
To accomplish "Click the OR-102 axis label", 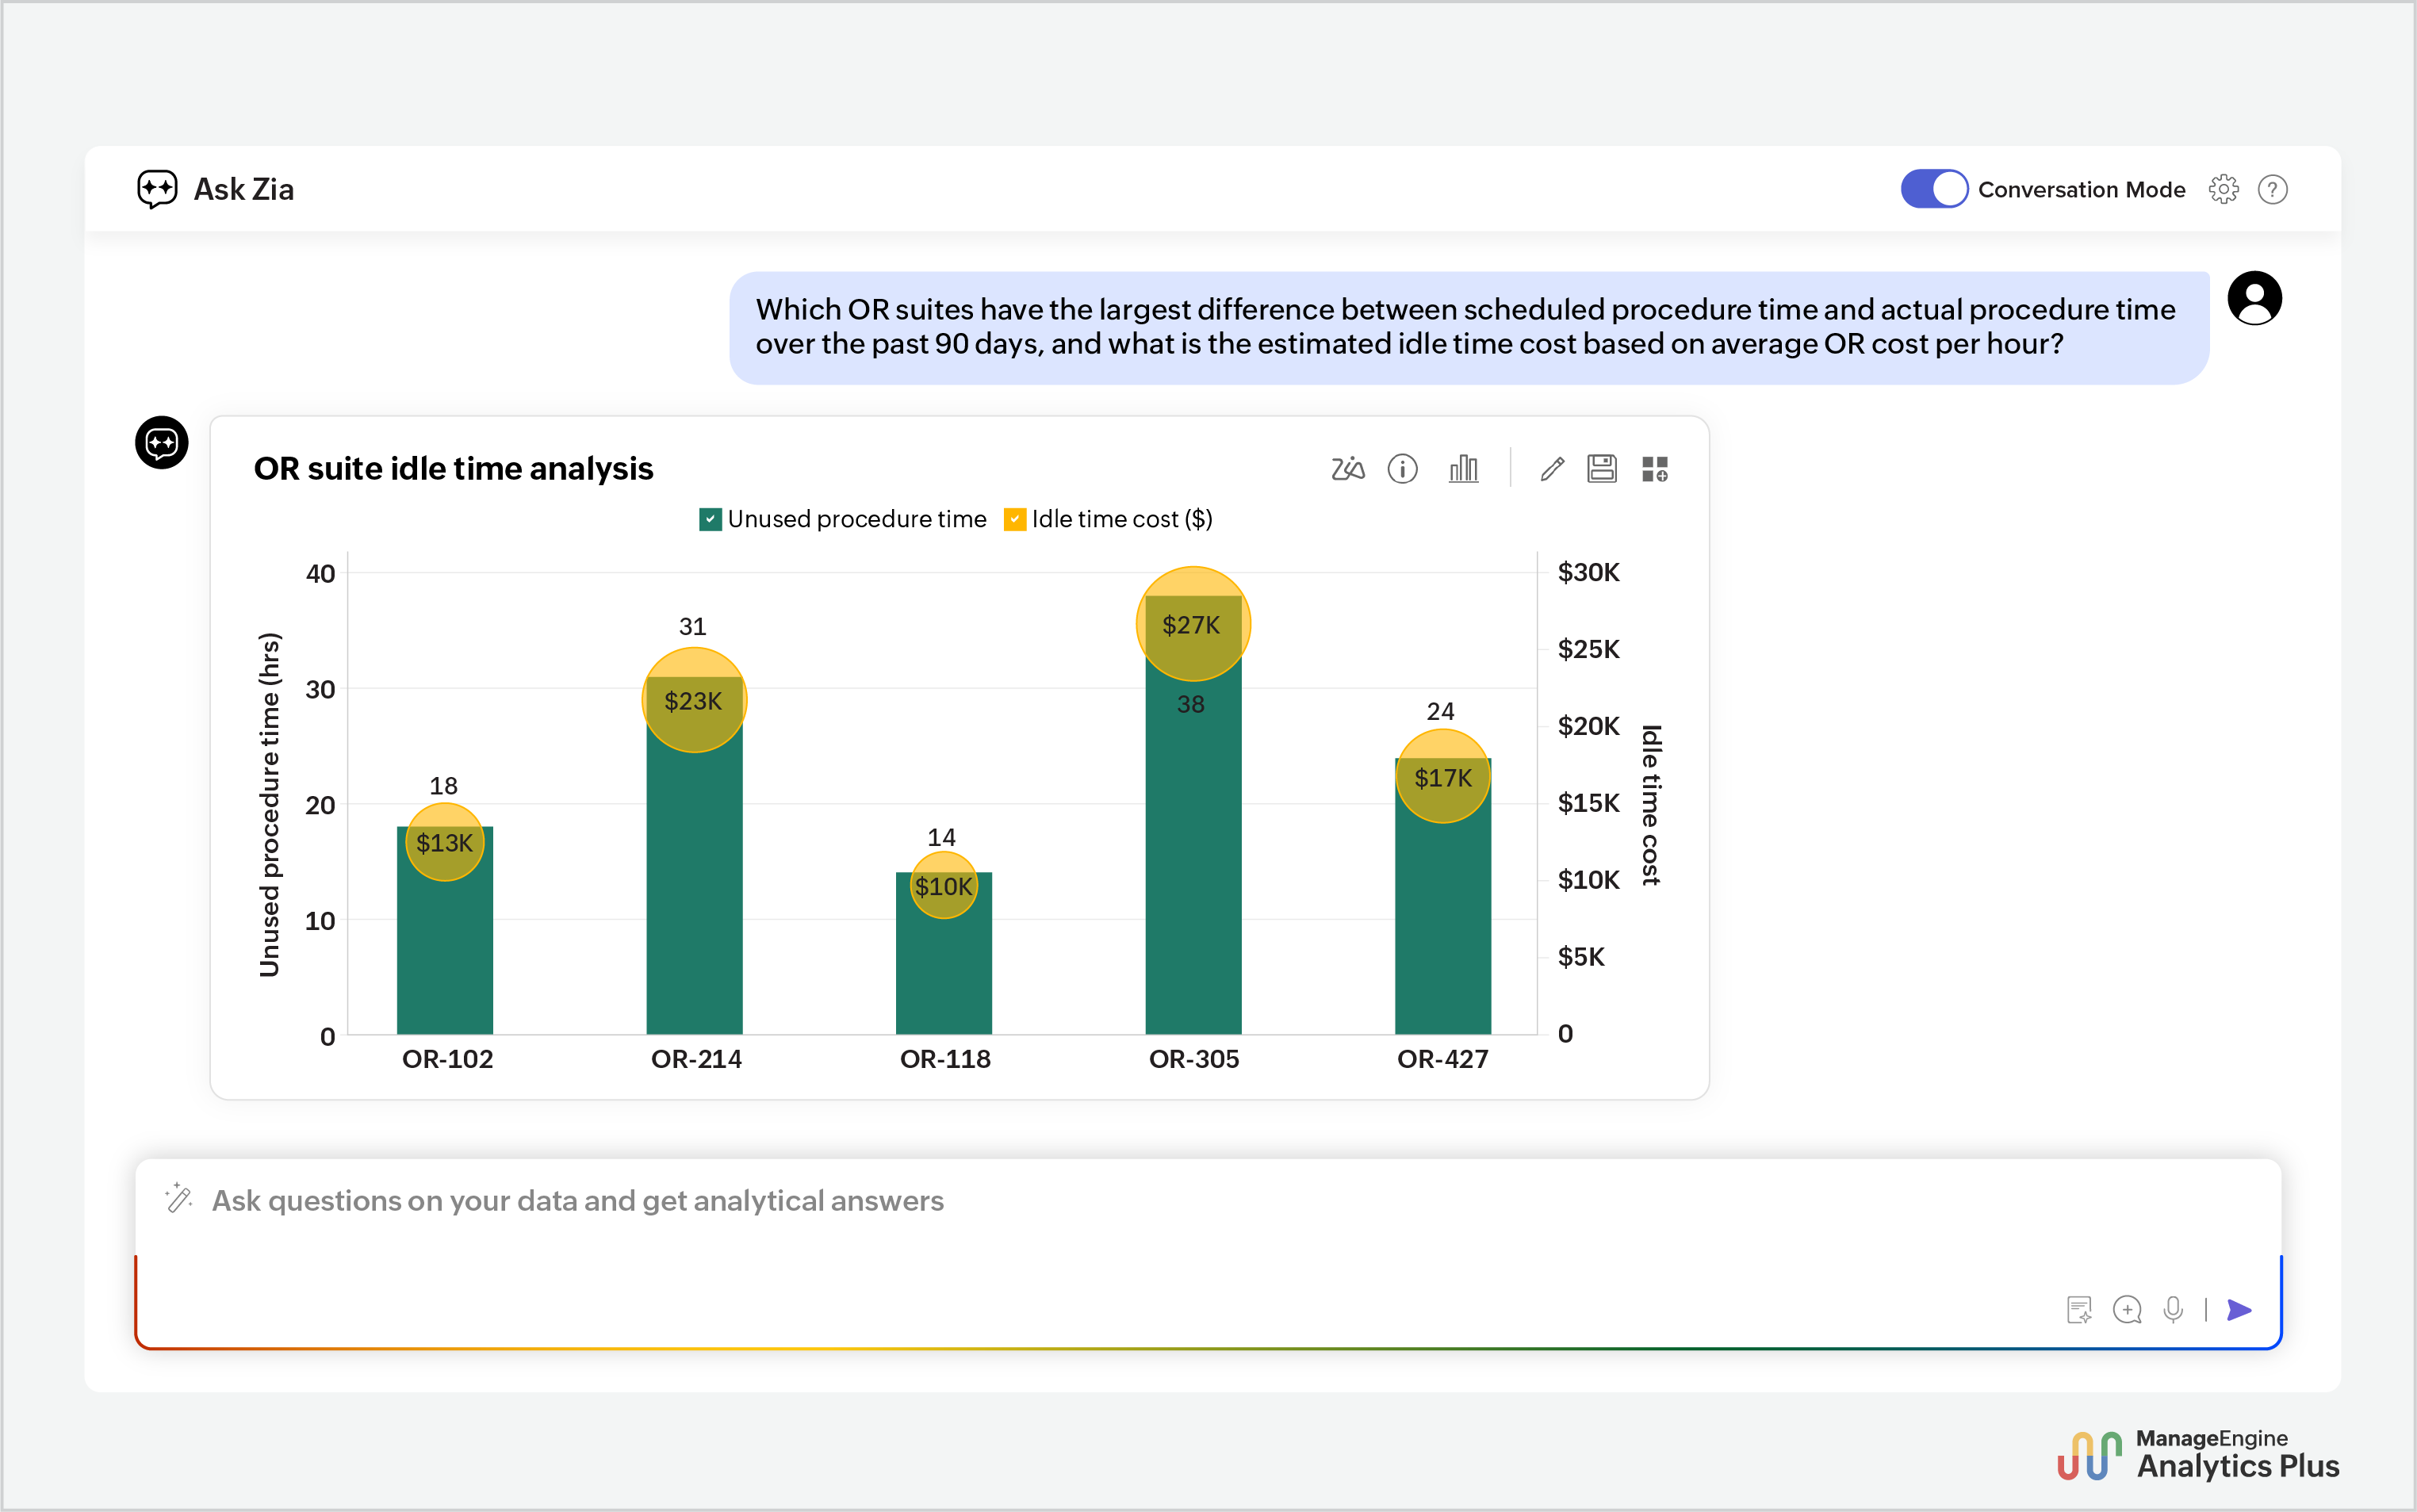I will click(x=447, y=1059).
